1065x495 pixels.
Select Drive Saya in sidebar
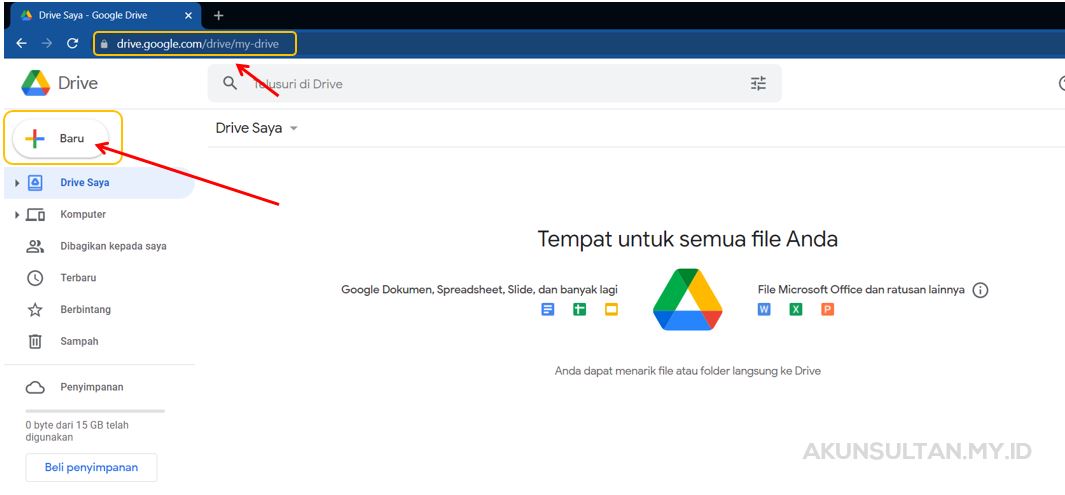[x=99, y=183]
